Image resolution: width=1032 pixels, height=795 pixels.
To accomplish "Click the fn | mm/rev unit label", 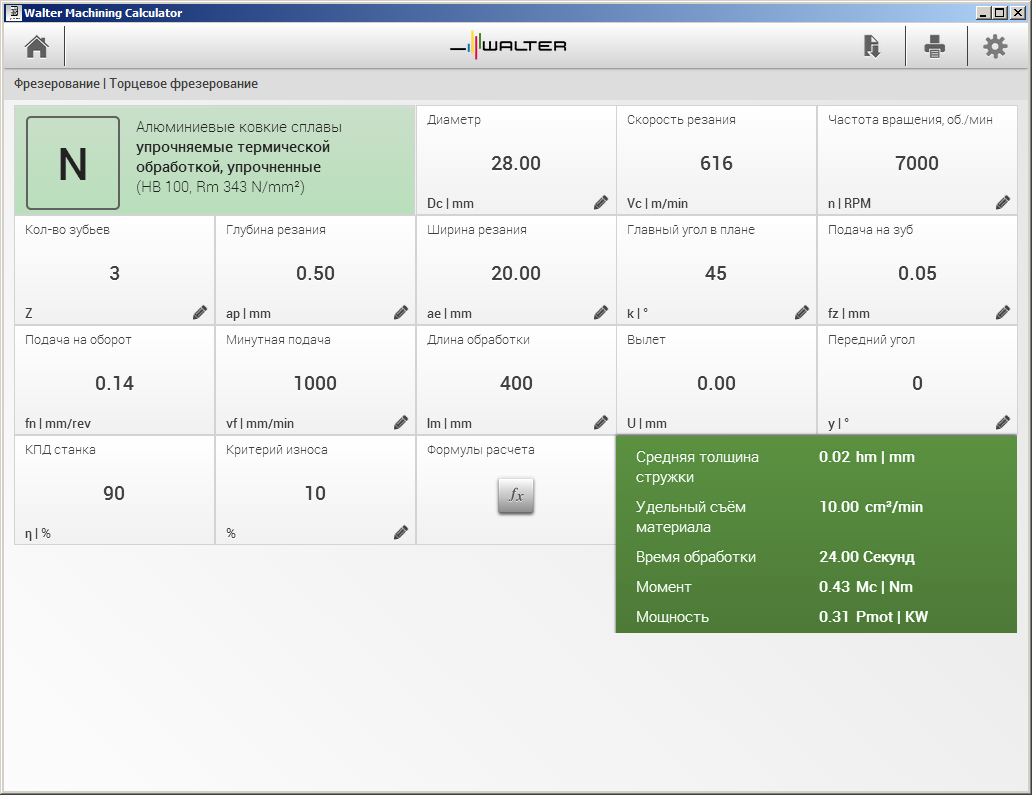I will coord(58,423).
